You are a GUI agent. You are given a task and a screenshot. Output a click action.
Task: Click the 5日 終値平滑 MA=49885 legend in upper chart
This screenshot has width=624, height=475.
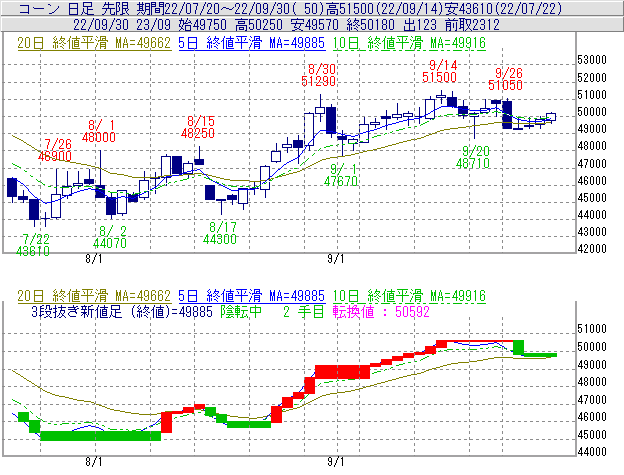251,43
